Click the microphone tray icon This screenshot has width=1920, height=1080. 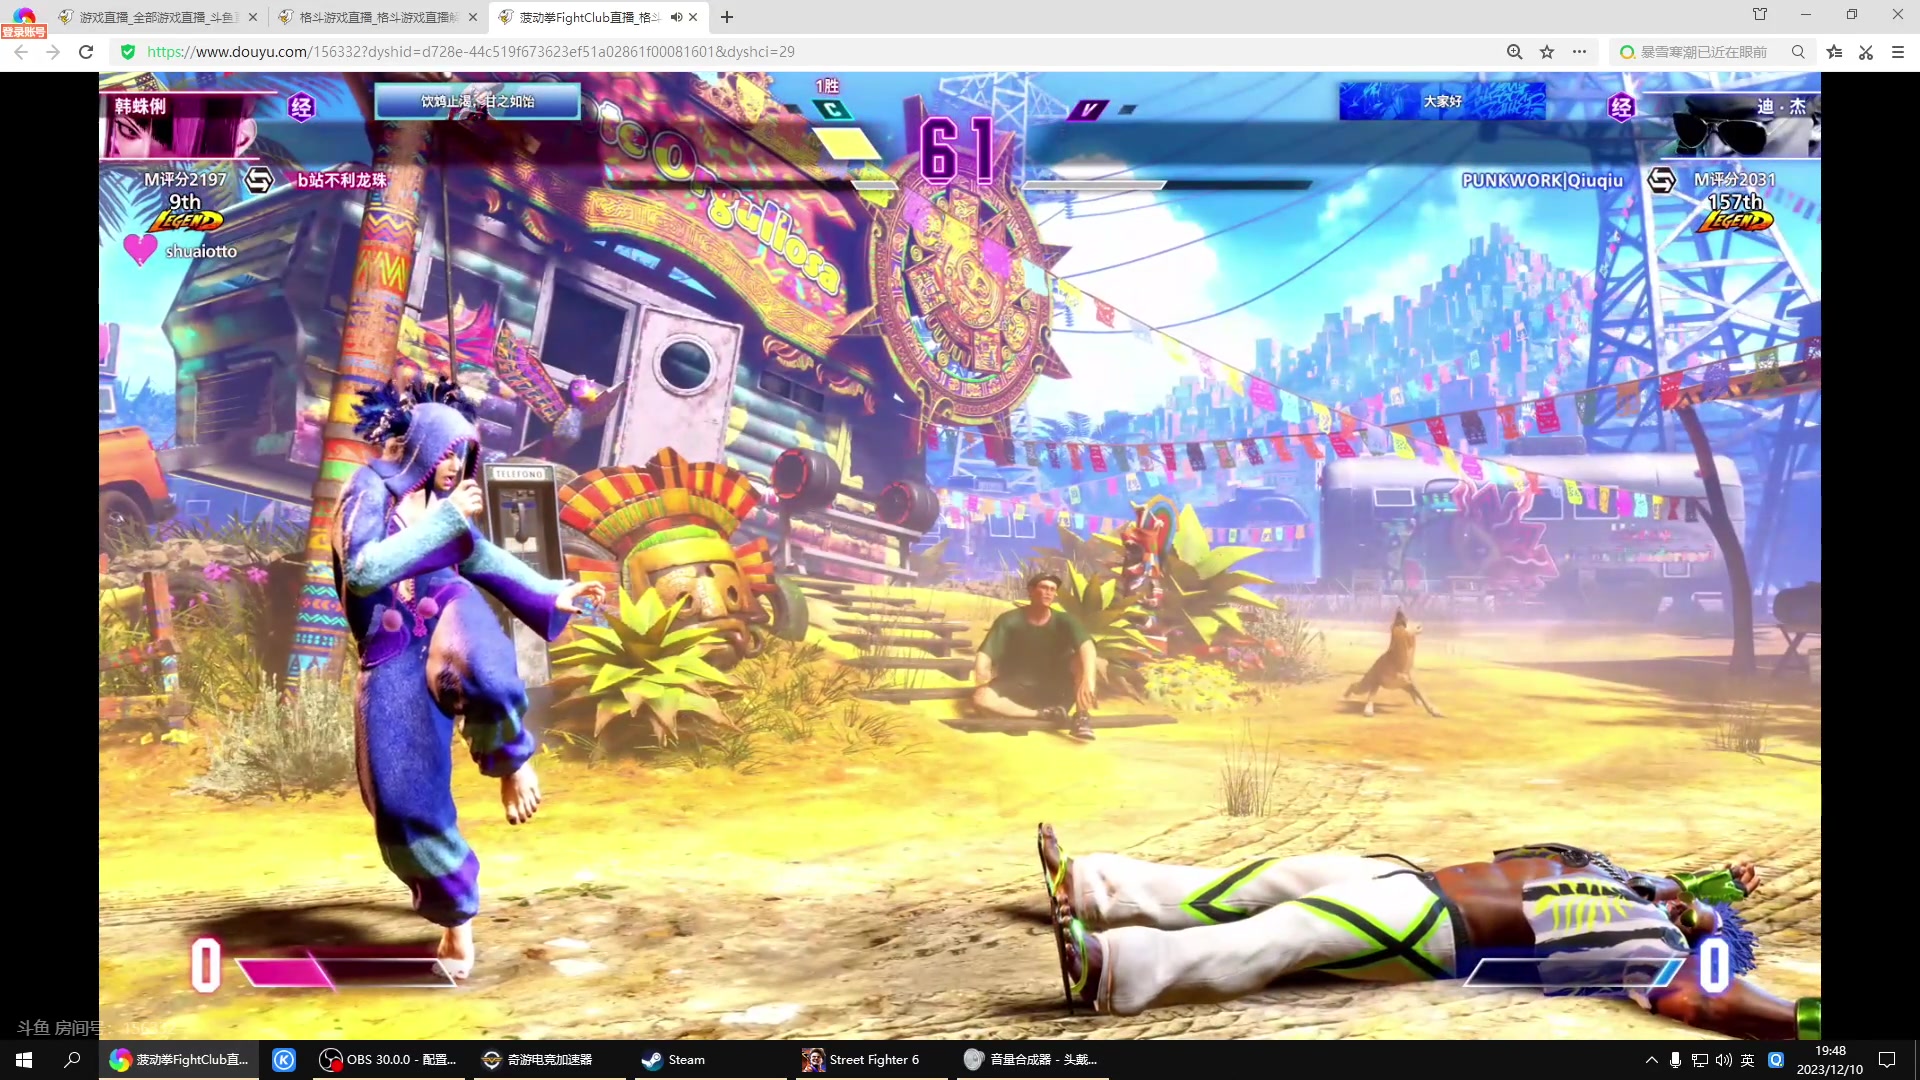click(1675, 1060)
